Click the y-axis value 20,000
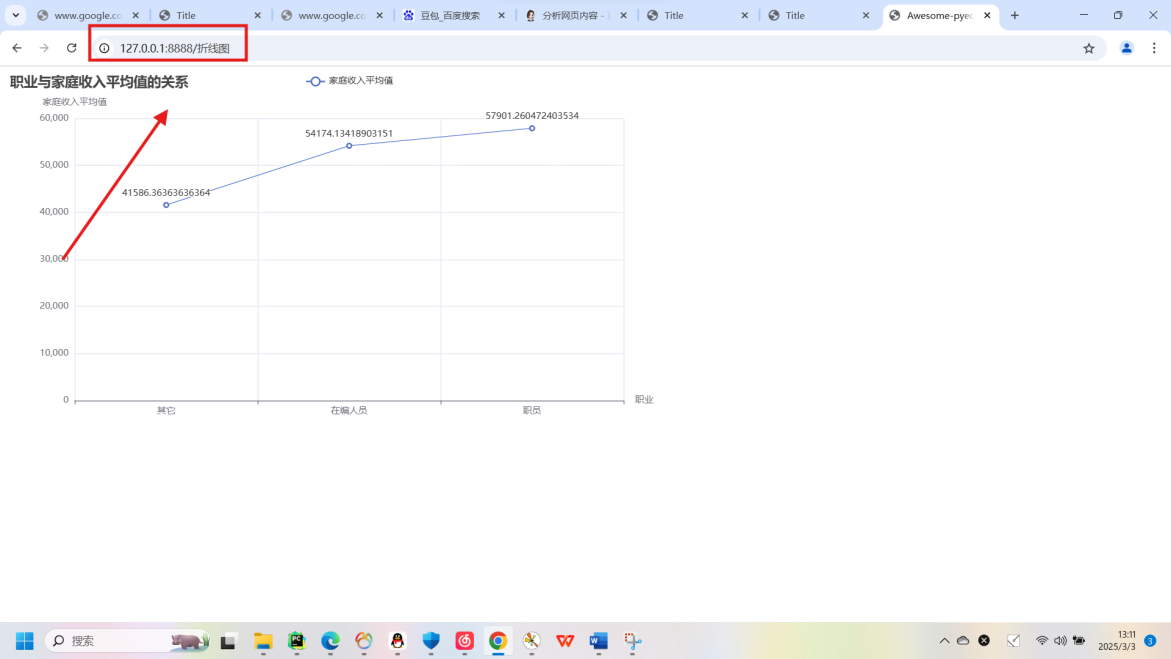 (54, 306)
